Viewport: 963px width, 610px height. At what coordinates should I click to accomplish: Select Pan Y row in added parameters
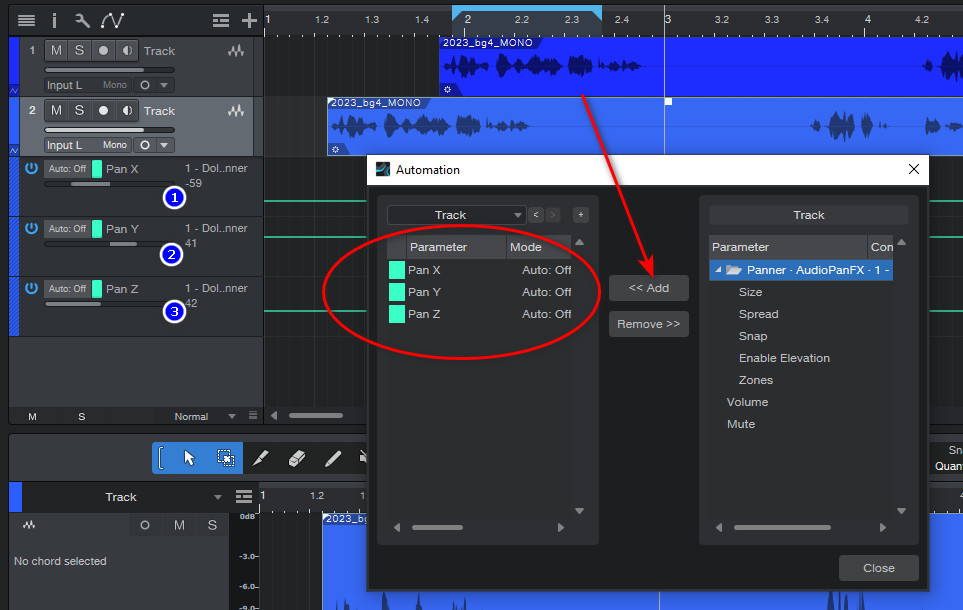pyautogui.click(x=480, y=292)
